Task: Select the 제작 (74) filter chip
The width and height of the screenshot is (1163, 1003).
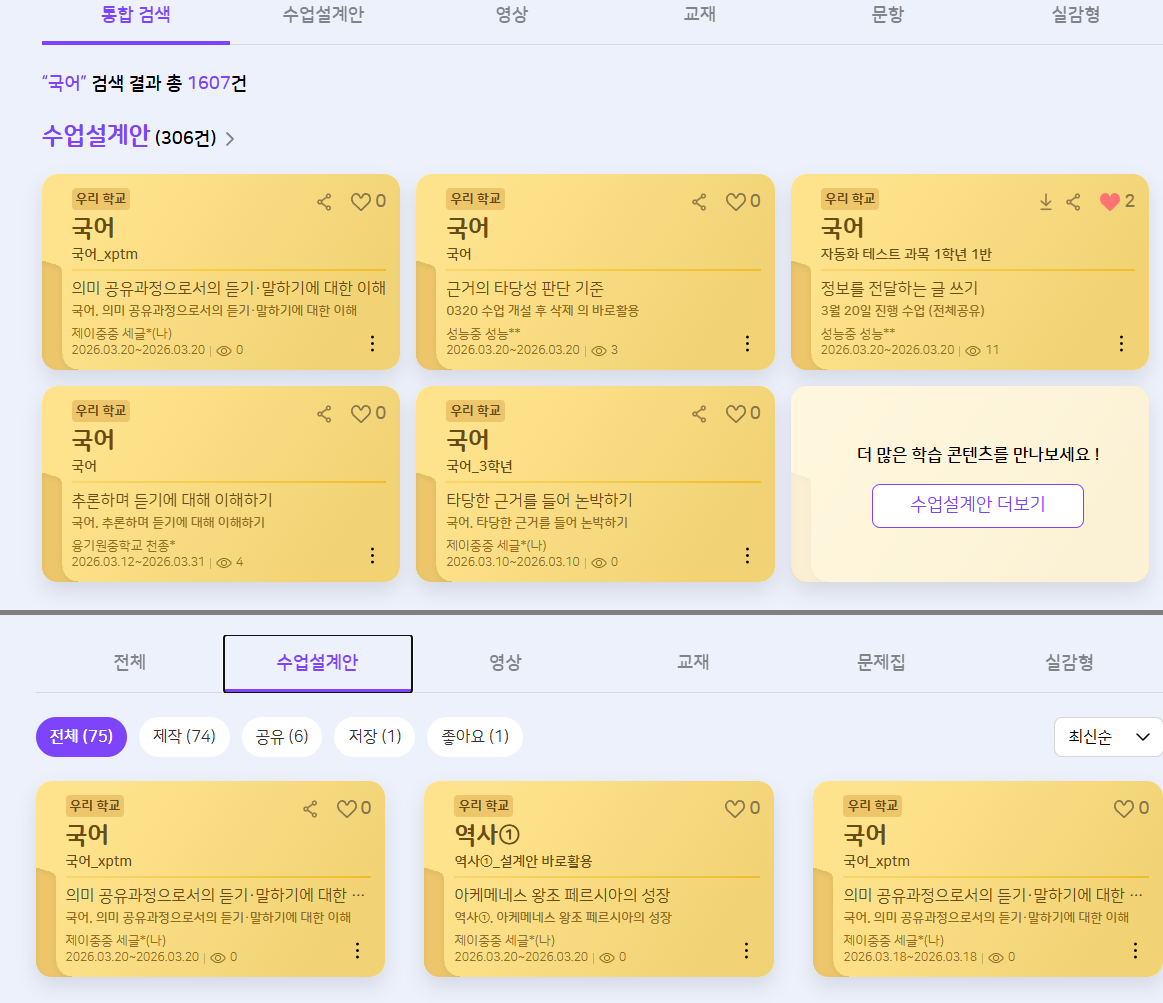Action: (x=184, y=737)
